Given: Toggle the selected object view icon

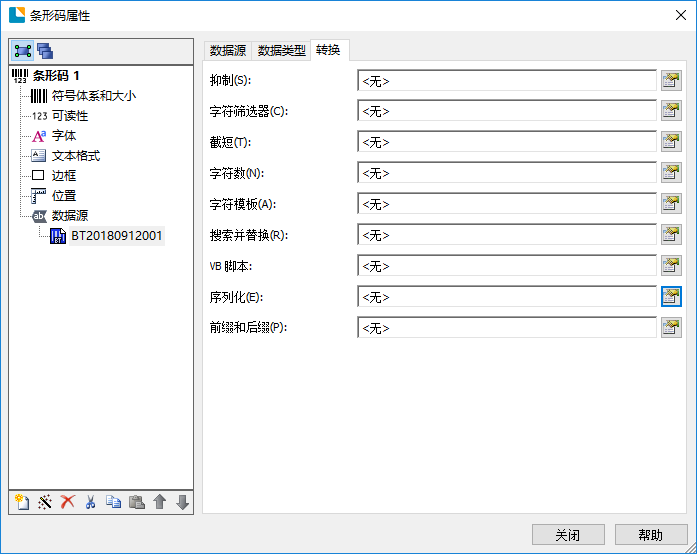Looking at the screenshot, I should 22,51.
